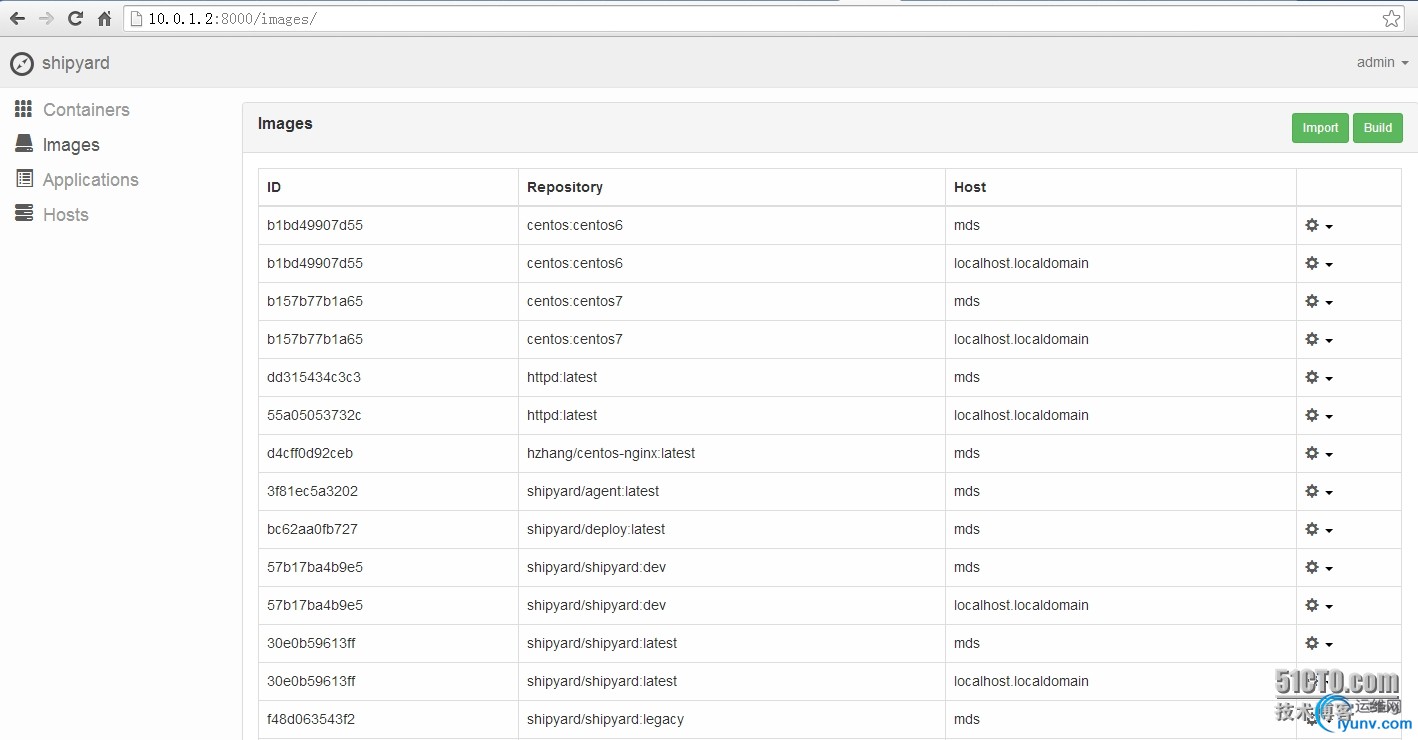1418x740 pixels.
Task: Click the green Import button
Action: tap(1320, 128)
